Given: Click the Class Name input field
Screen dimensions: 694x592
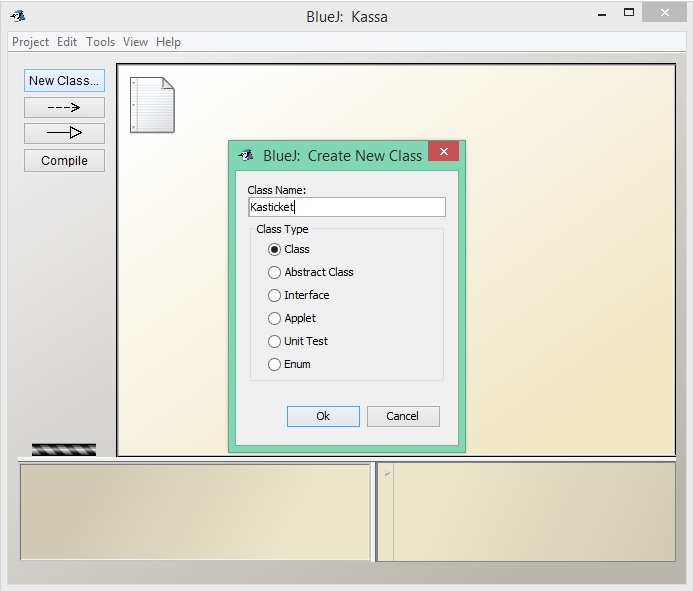Looking at the screenshot, I should pos(347,207).
